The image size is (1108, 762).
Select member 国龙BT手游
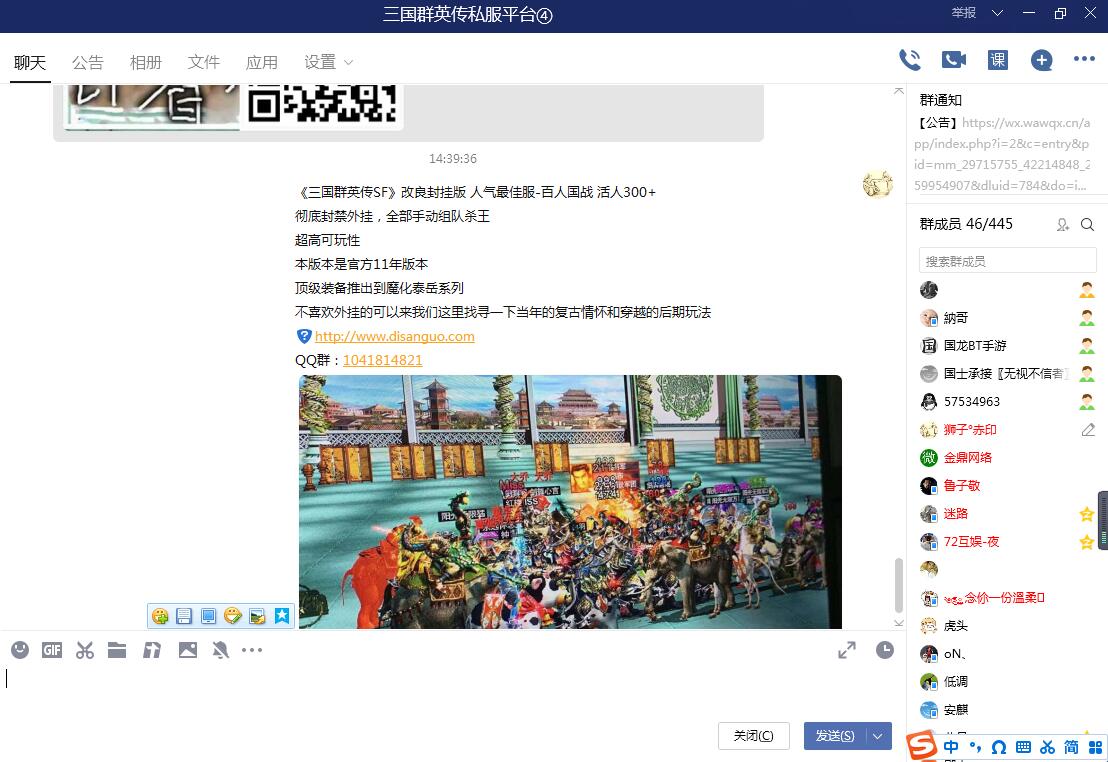[x=1006, y=345]
